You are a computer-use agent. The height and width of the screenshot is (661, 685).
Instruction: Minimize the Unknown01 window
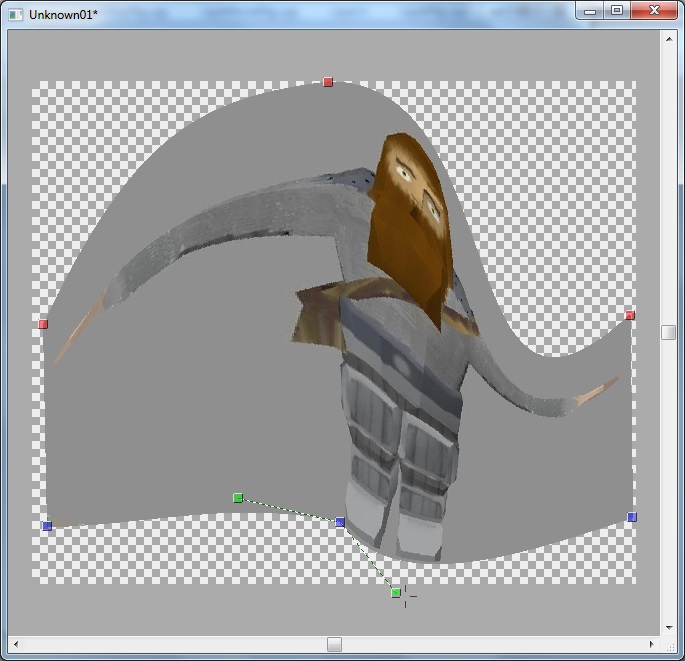point(591,11)
